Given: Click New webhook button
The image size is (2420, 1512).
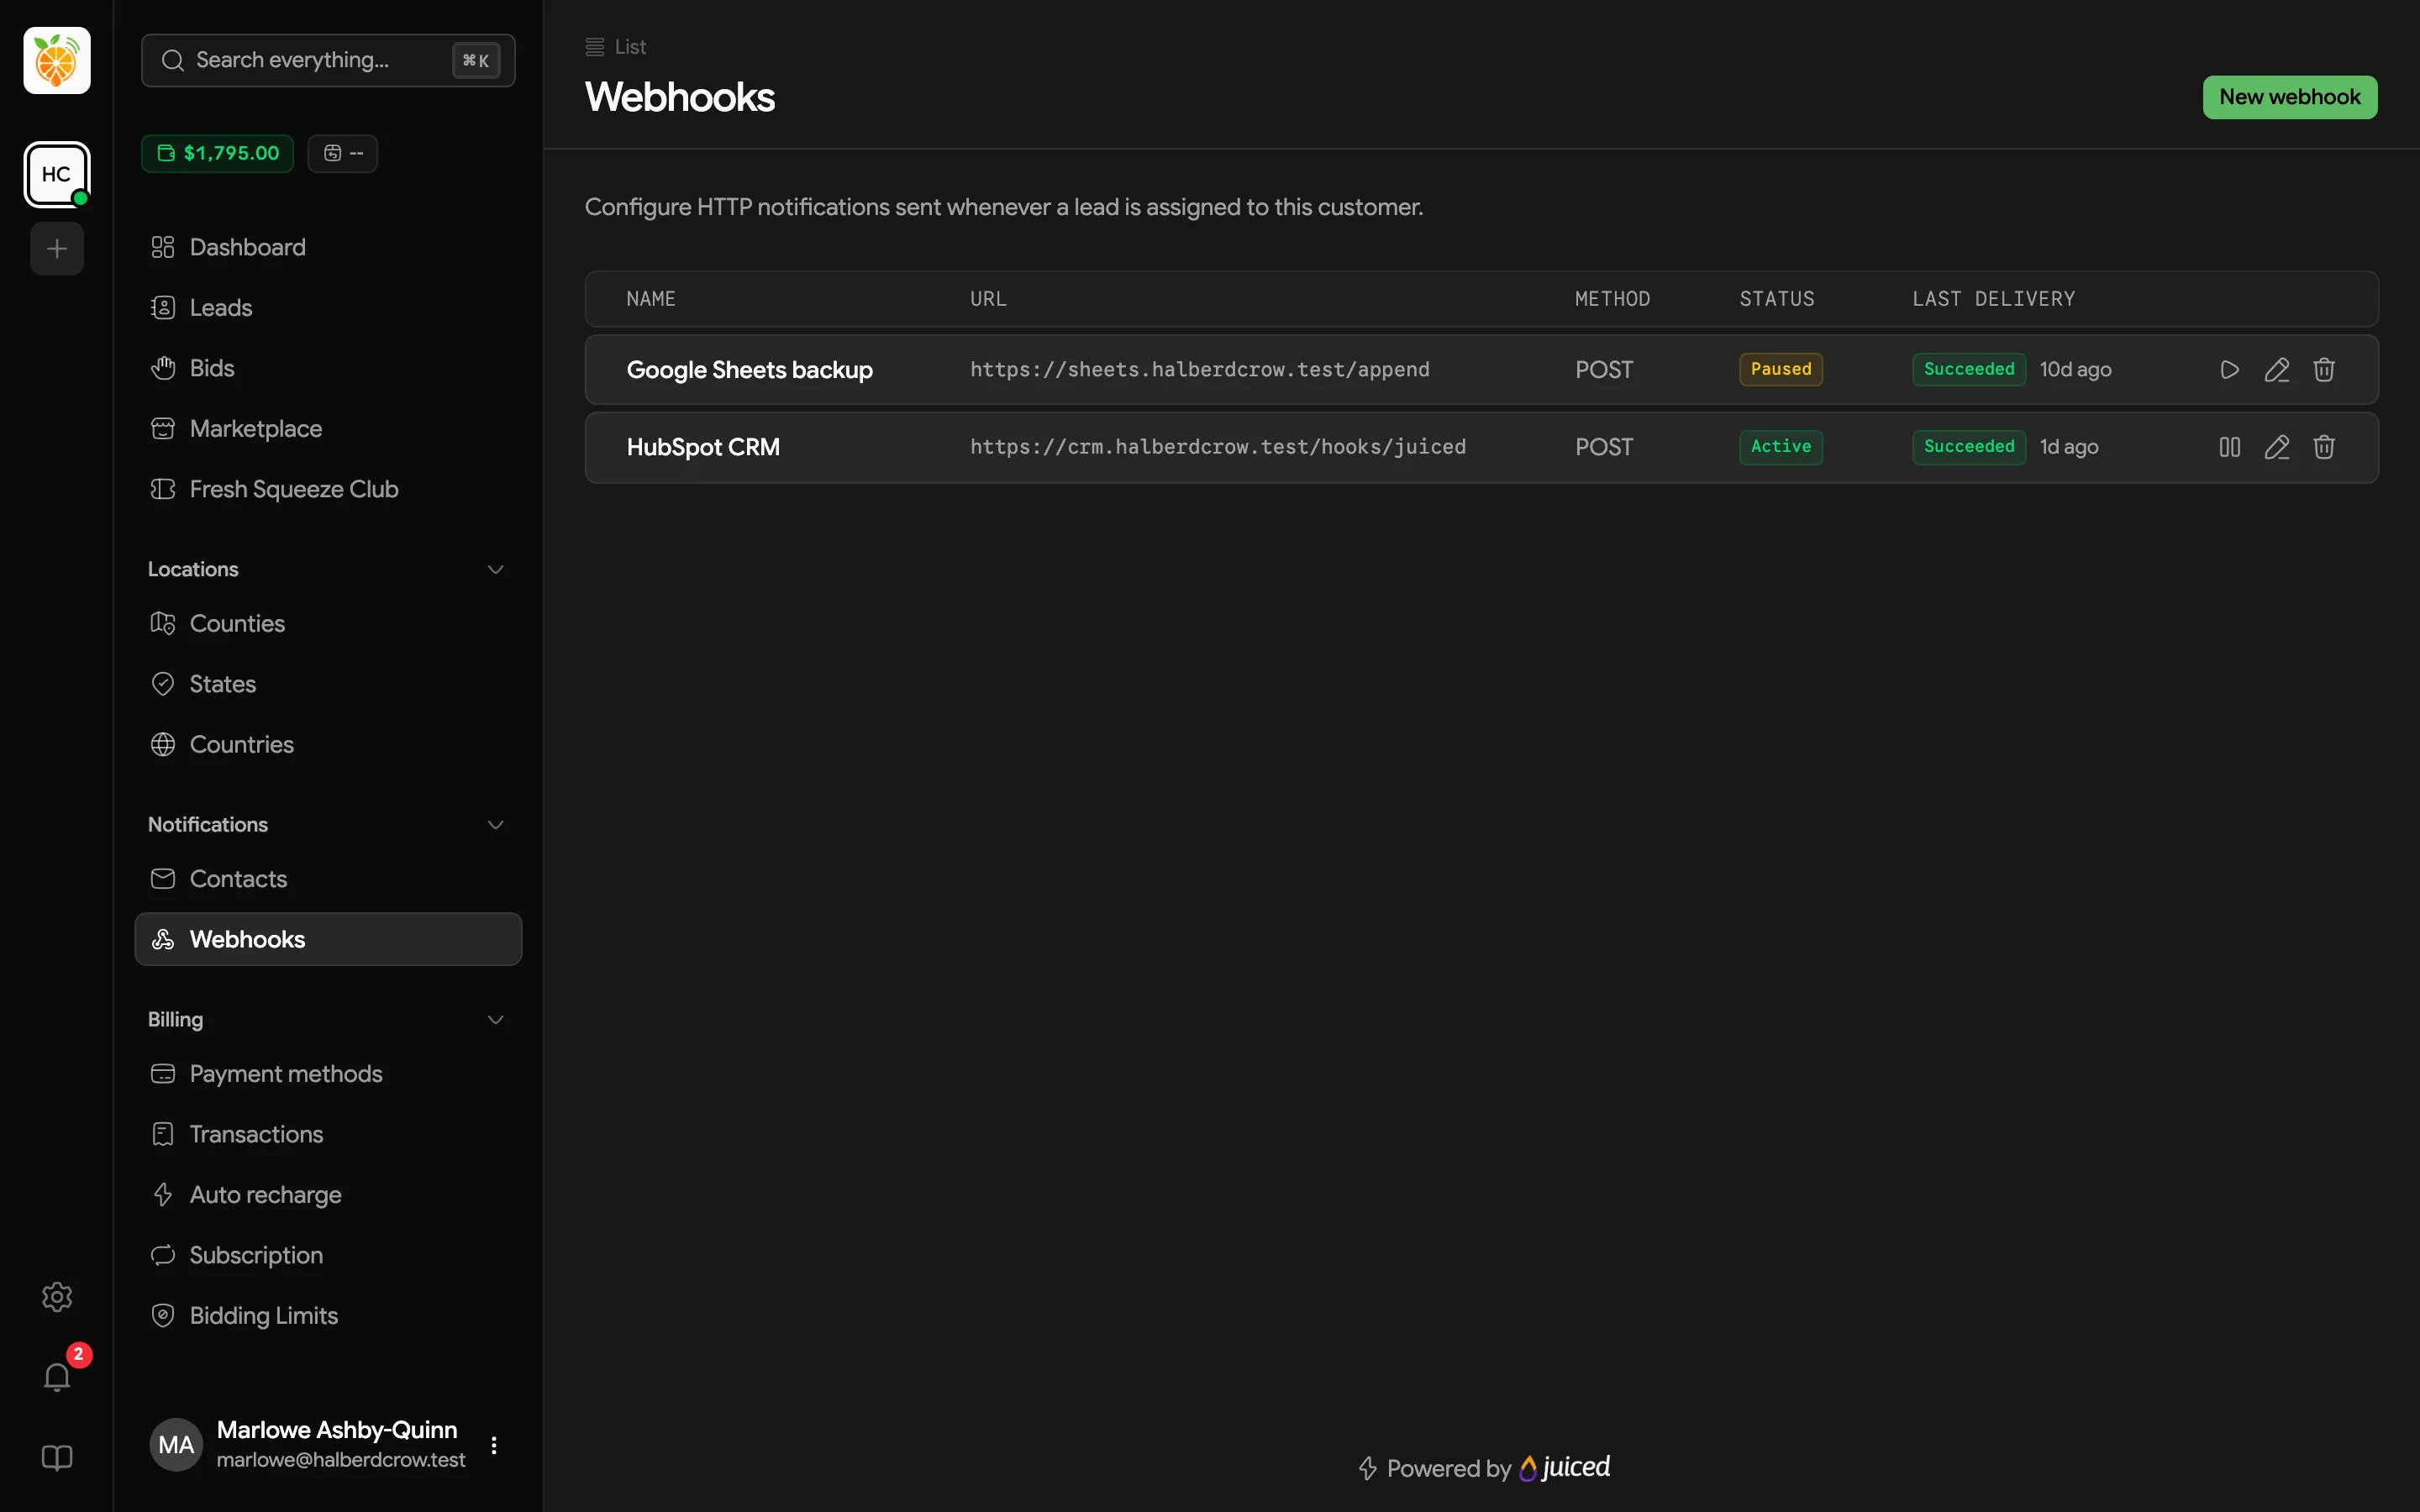Looking at the screenshot, I should 2289,97.
